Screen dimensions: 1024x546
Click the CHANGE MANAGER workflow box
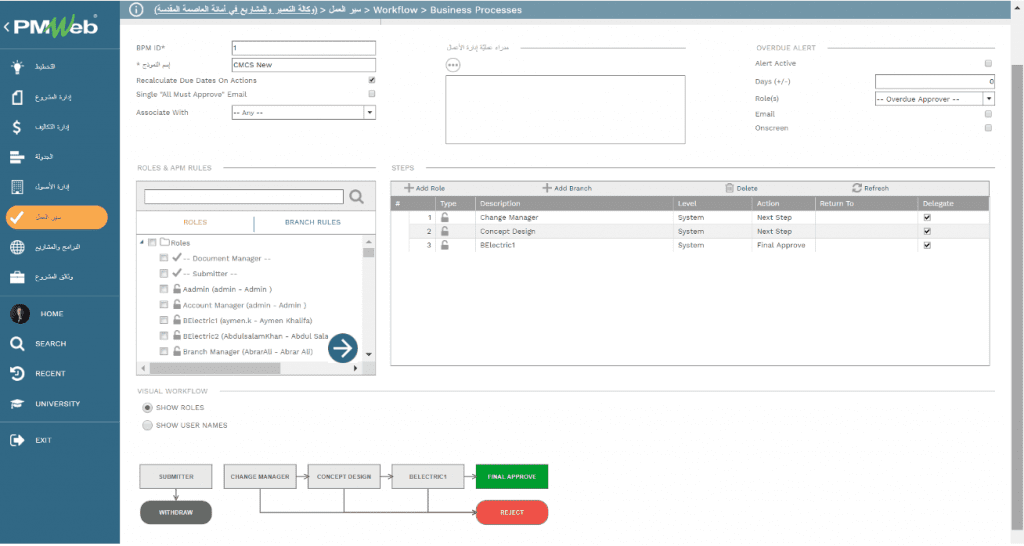[x=260, y=477]
